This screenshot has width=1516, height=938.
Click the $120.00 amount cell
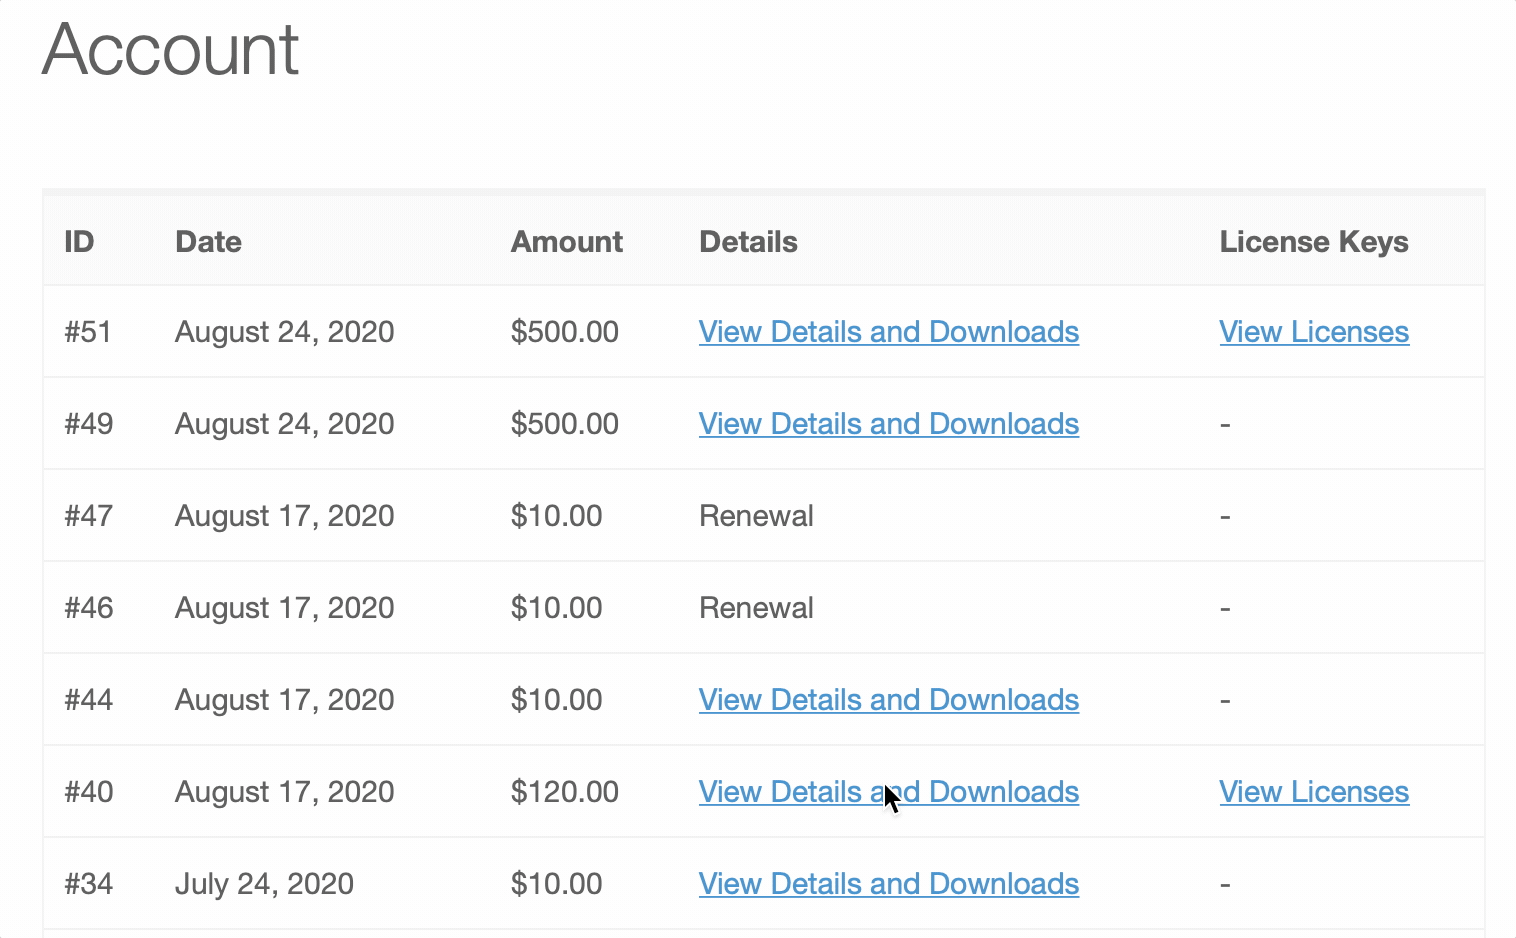564,792
